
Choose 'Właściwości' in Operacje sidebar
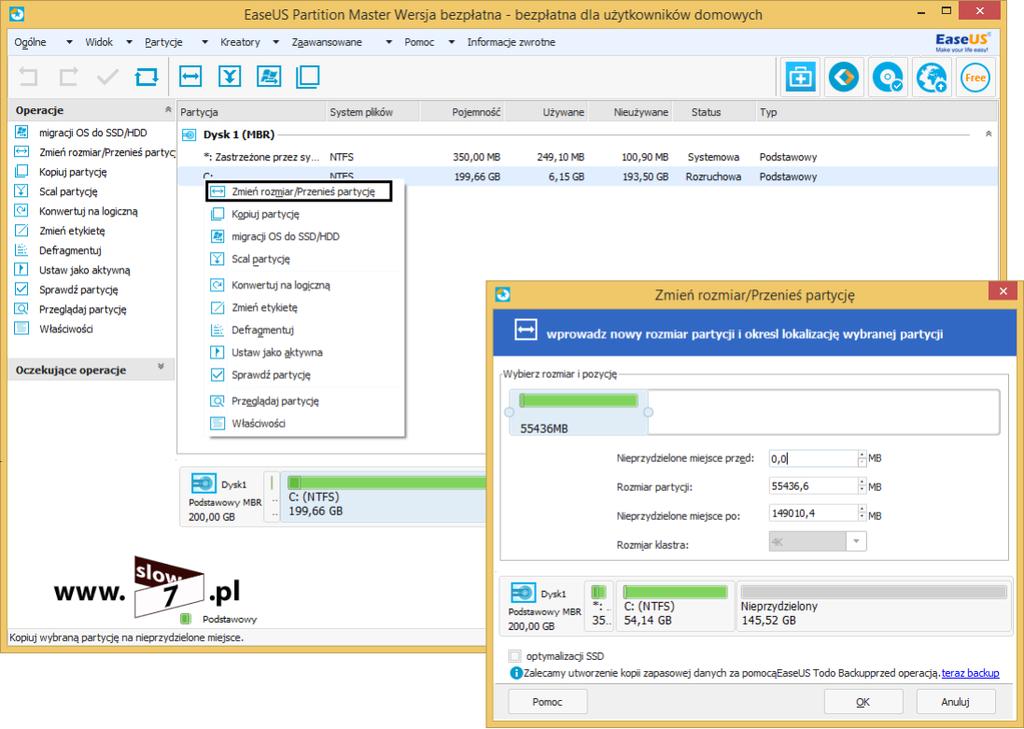pyautogui.click(x=66, y=329)
